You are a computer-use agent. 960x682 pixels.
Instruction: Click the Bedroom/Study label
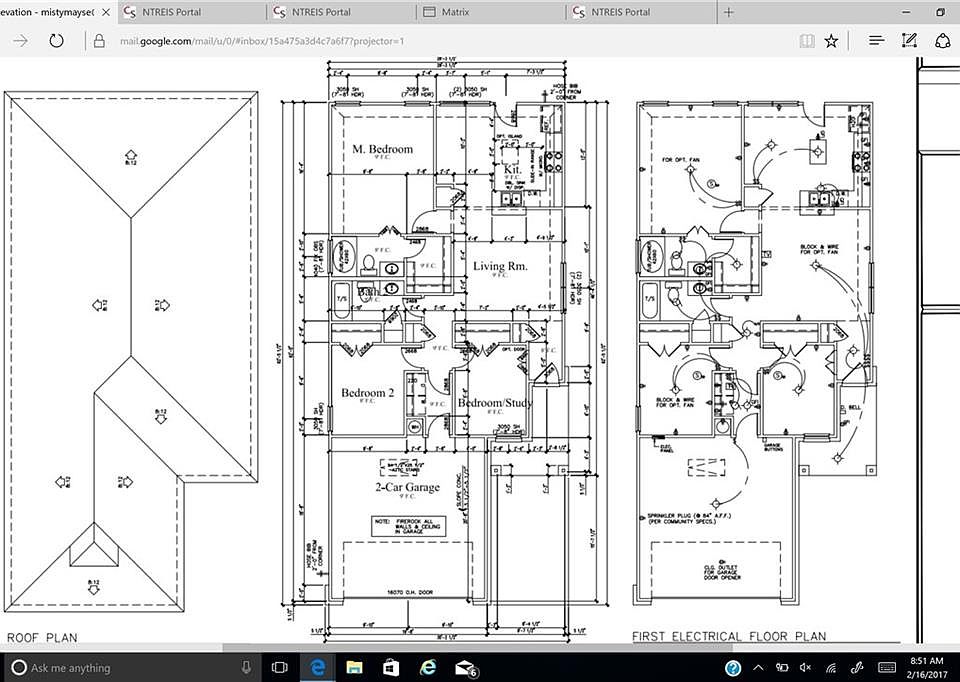[x=495, y=403]
